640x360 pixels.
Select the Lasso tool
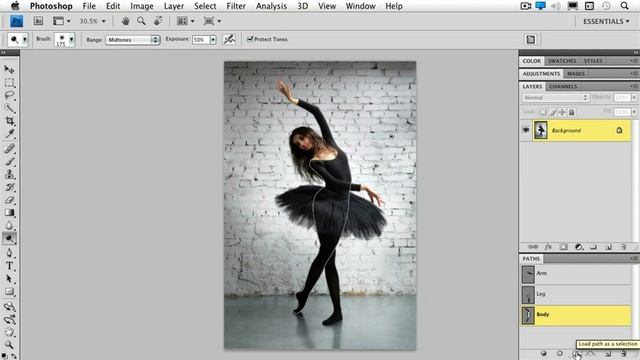click(x=9, y=96)
